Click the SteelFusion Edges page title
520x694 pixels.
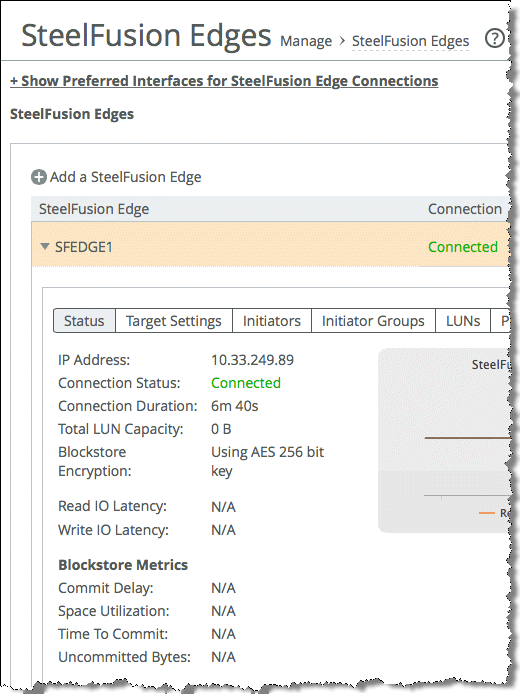[x=146, y=35]
